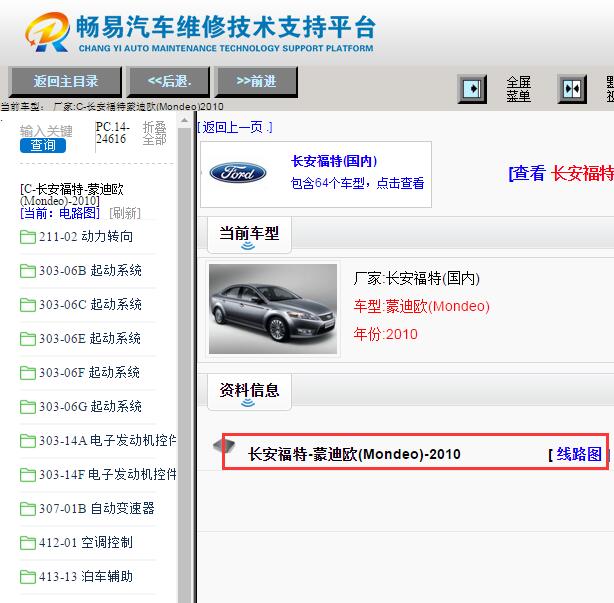Open folder icon for 303-06G 起动系统
Screen dimensions: 614x603
coord(28,407)
